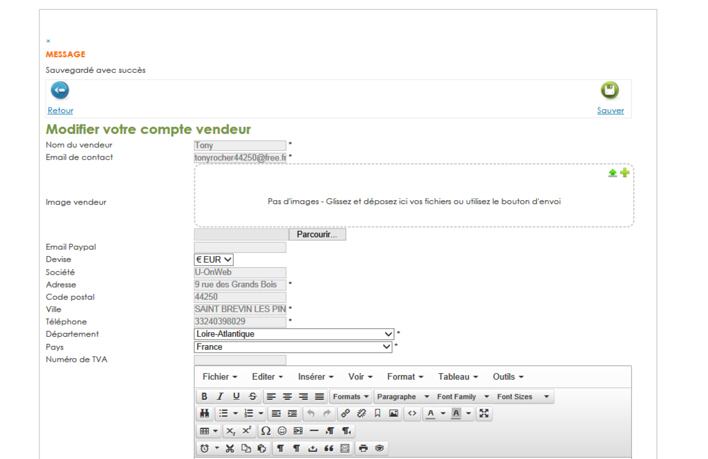The height and width of the screenshot is (459, 708).
Task: Click the Retour link
Action: (x=61, y=111)
